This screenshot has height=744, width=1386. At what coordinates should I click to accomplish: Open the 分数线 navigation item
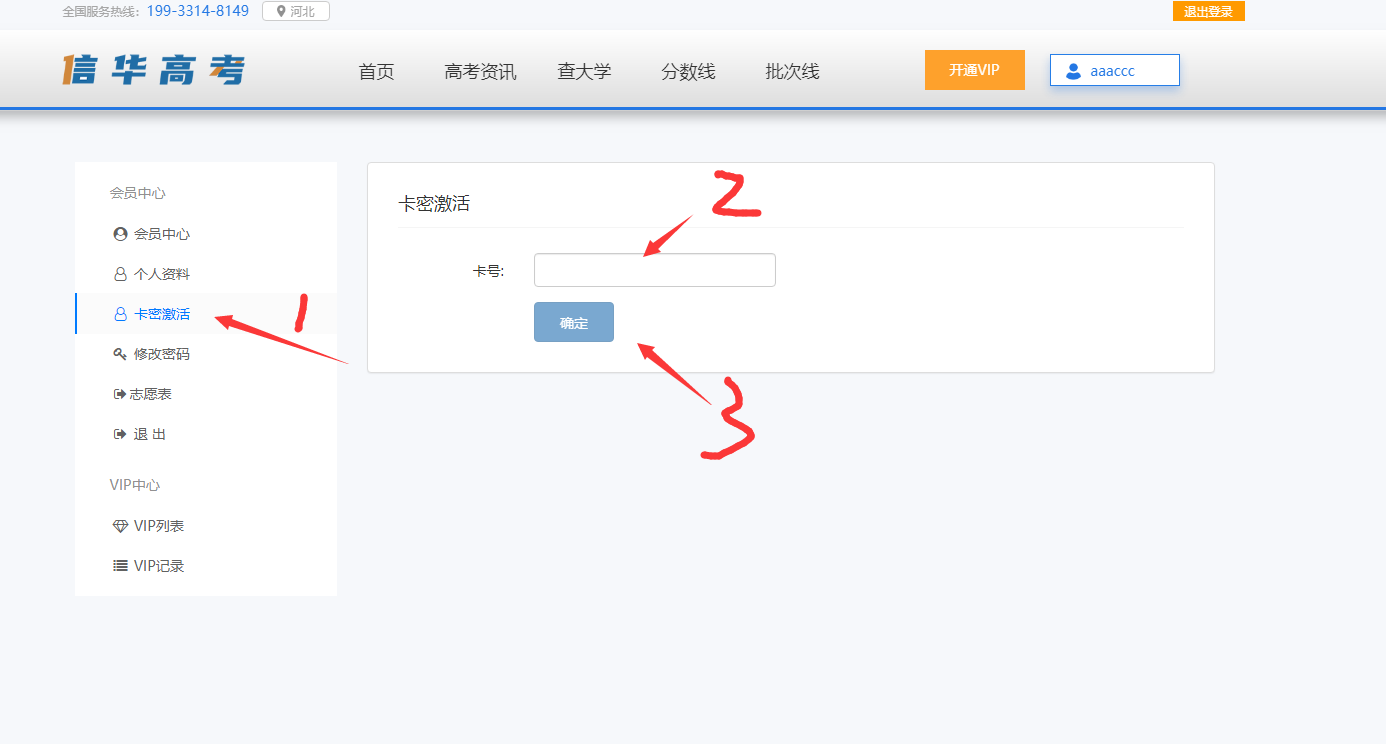[x=688, y=72]
